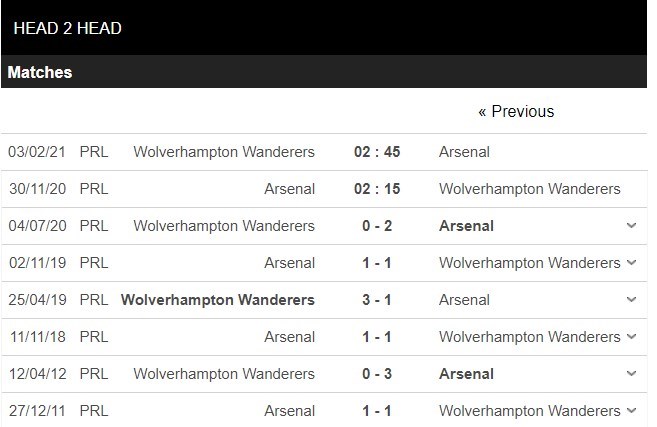Viewport: 657px width, 427px height.
Task: Expand the 04/07/20 match row chevron
Action: click(631, 226)
